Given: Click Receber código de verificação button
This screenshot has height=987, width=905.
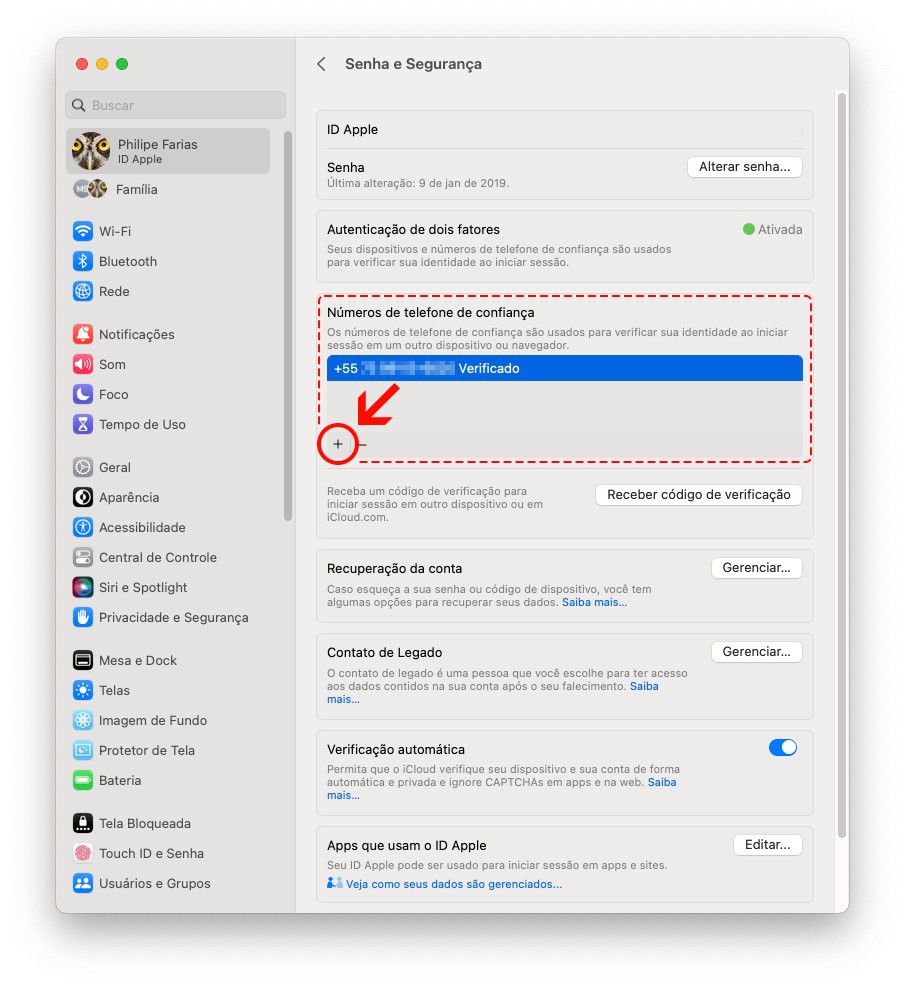Looking at the screenshot, I should (x=699, y=495).
